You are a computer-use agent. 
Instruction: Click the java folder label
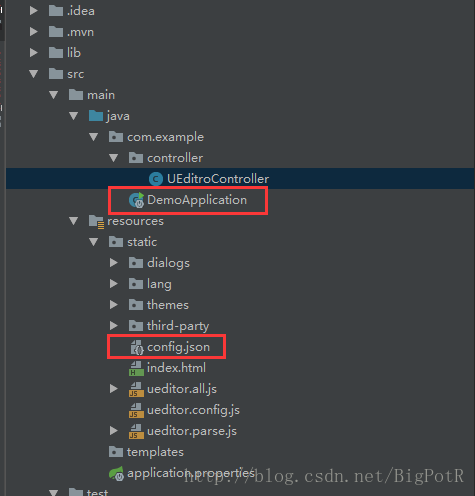[118, 116]
